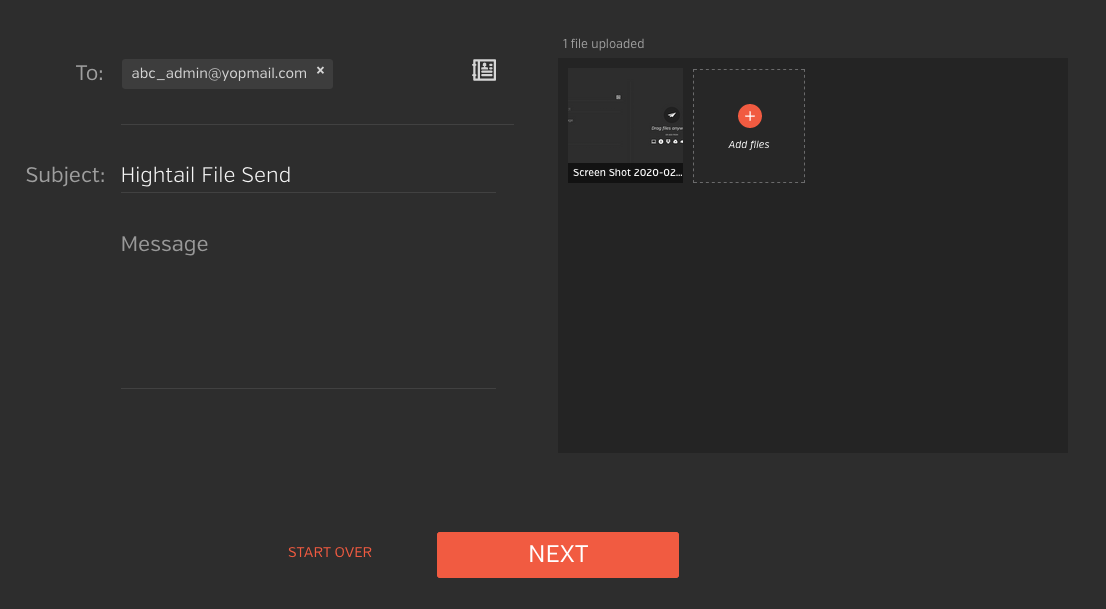Image resolution: width=1106 pixels, height=609 pixels.
Task: Click the NEXT button
Action: point(558,555)
